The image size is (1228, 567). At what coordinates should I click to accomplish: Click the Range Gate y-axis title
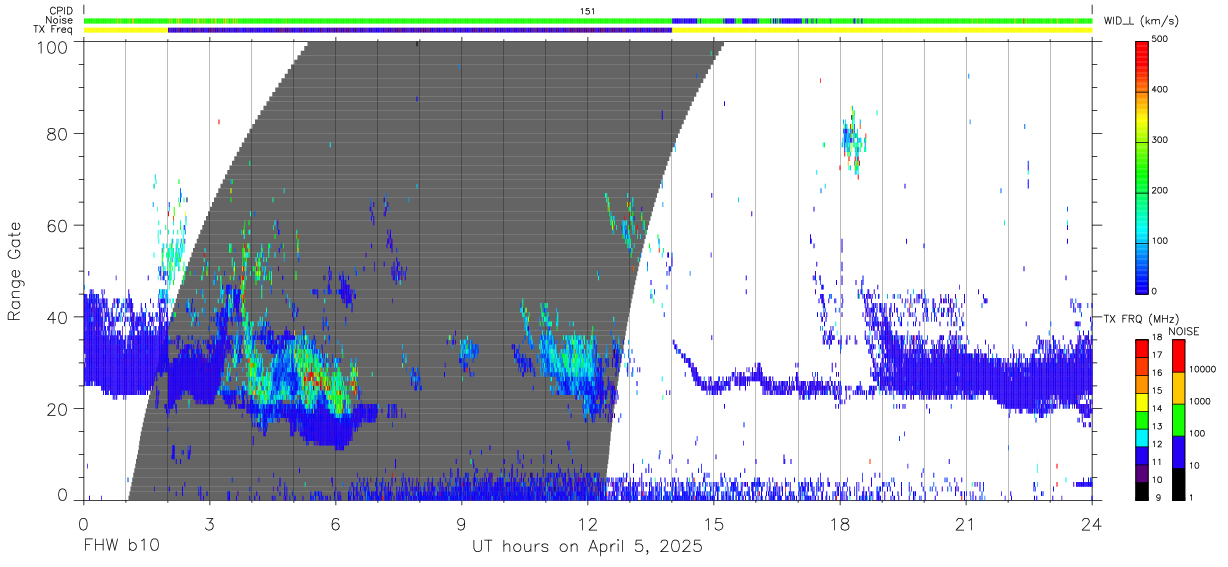pyautogui.click(x=16, y=271)
